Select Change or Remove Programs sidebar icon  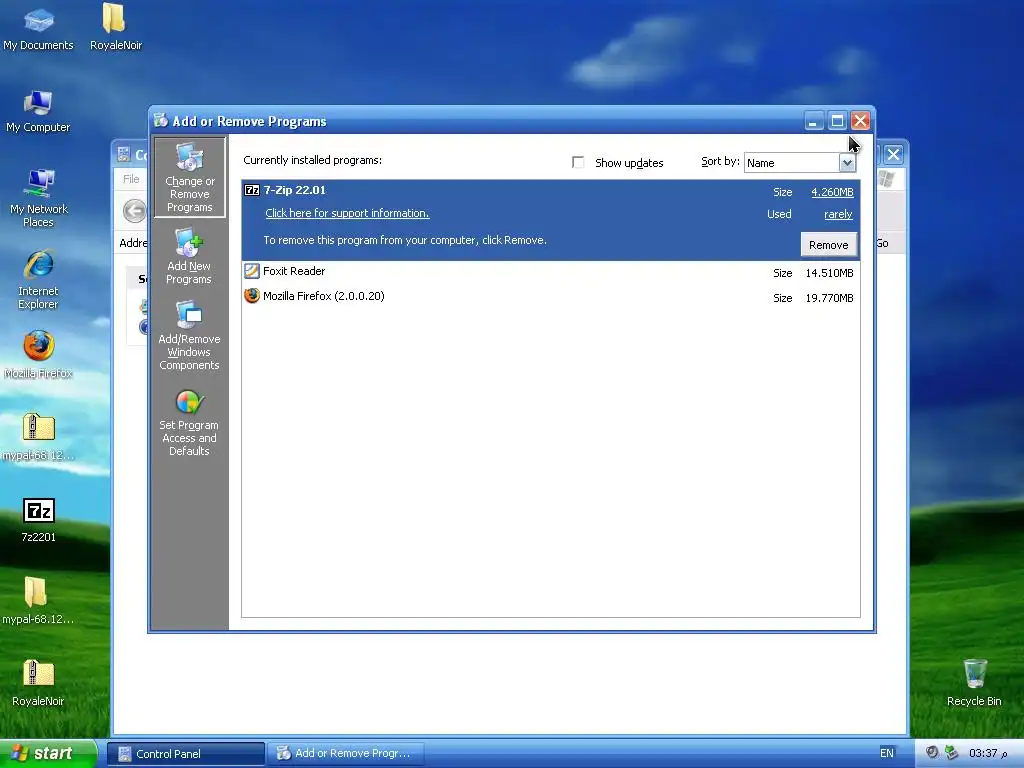point(189,176)
